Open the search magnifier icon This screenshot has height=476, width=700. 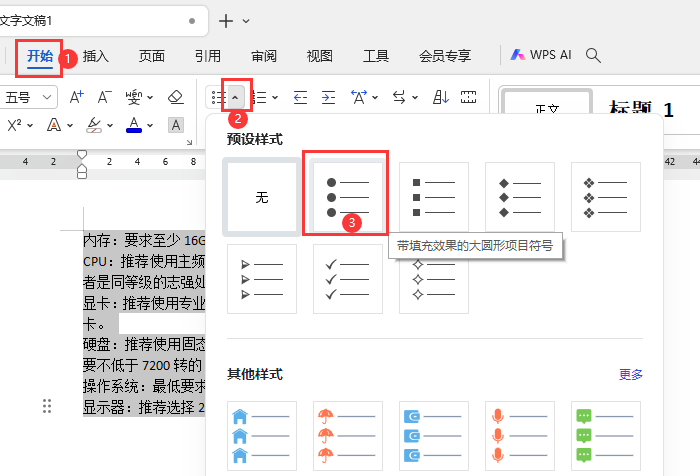tap(593, 55)
